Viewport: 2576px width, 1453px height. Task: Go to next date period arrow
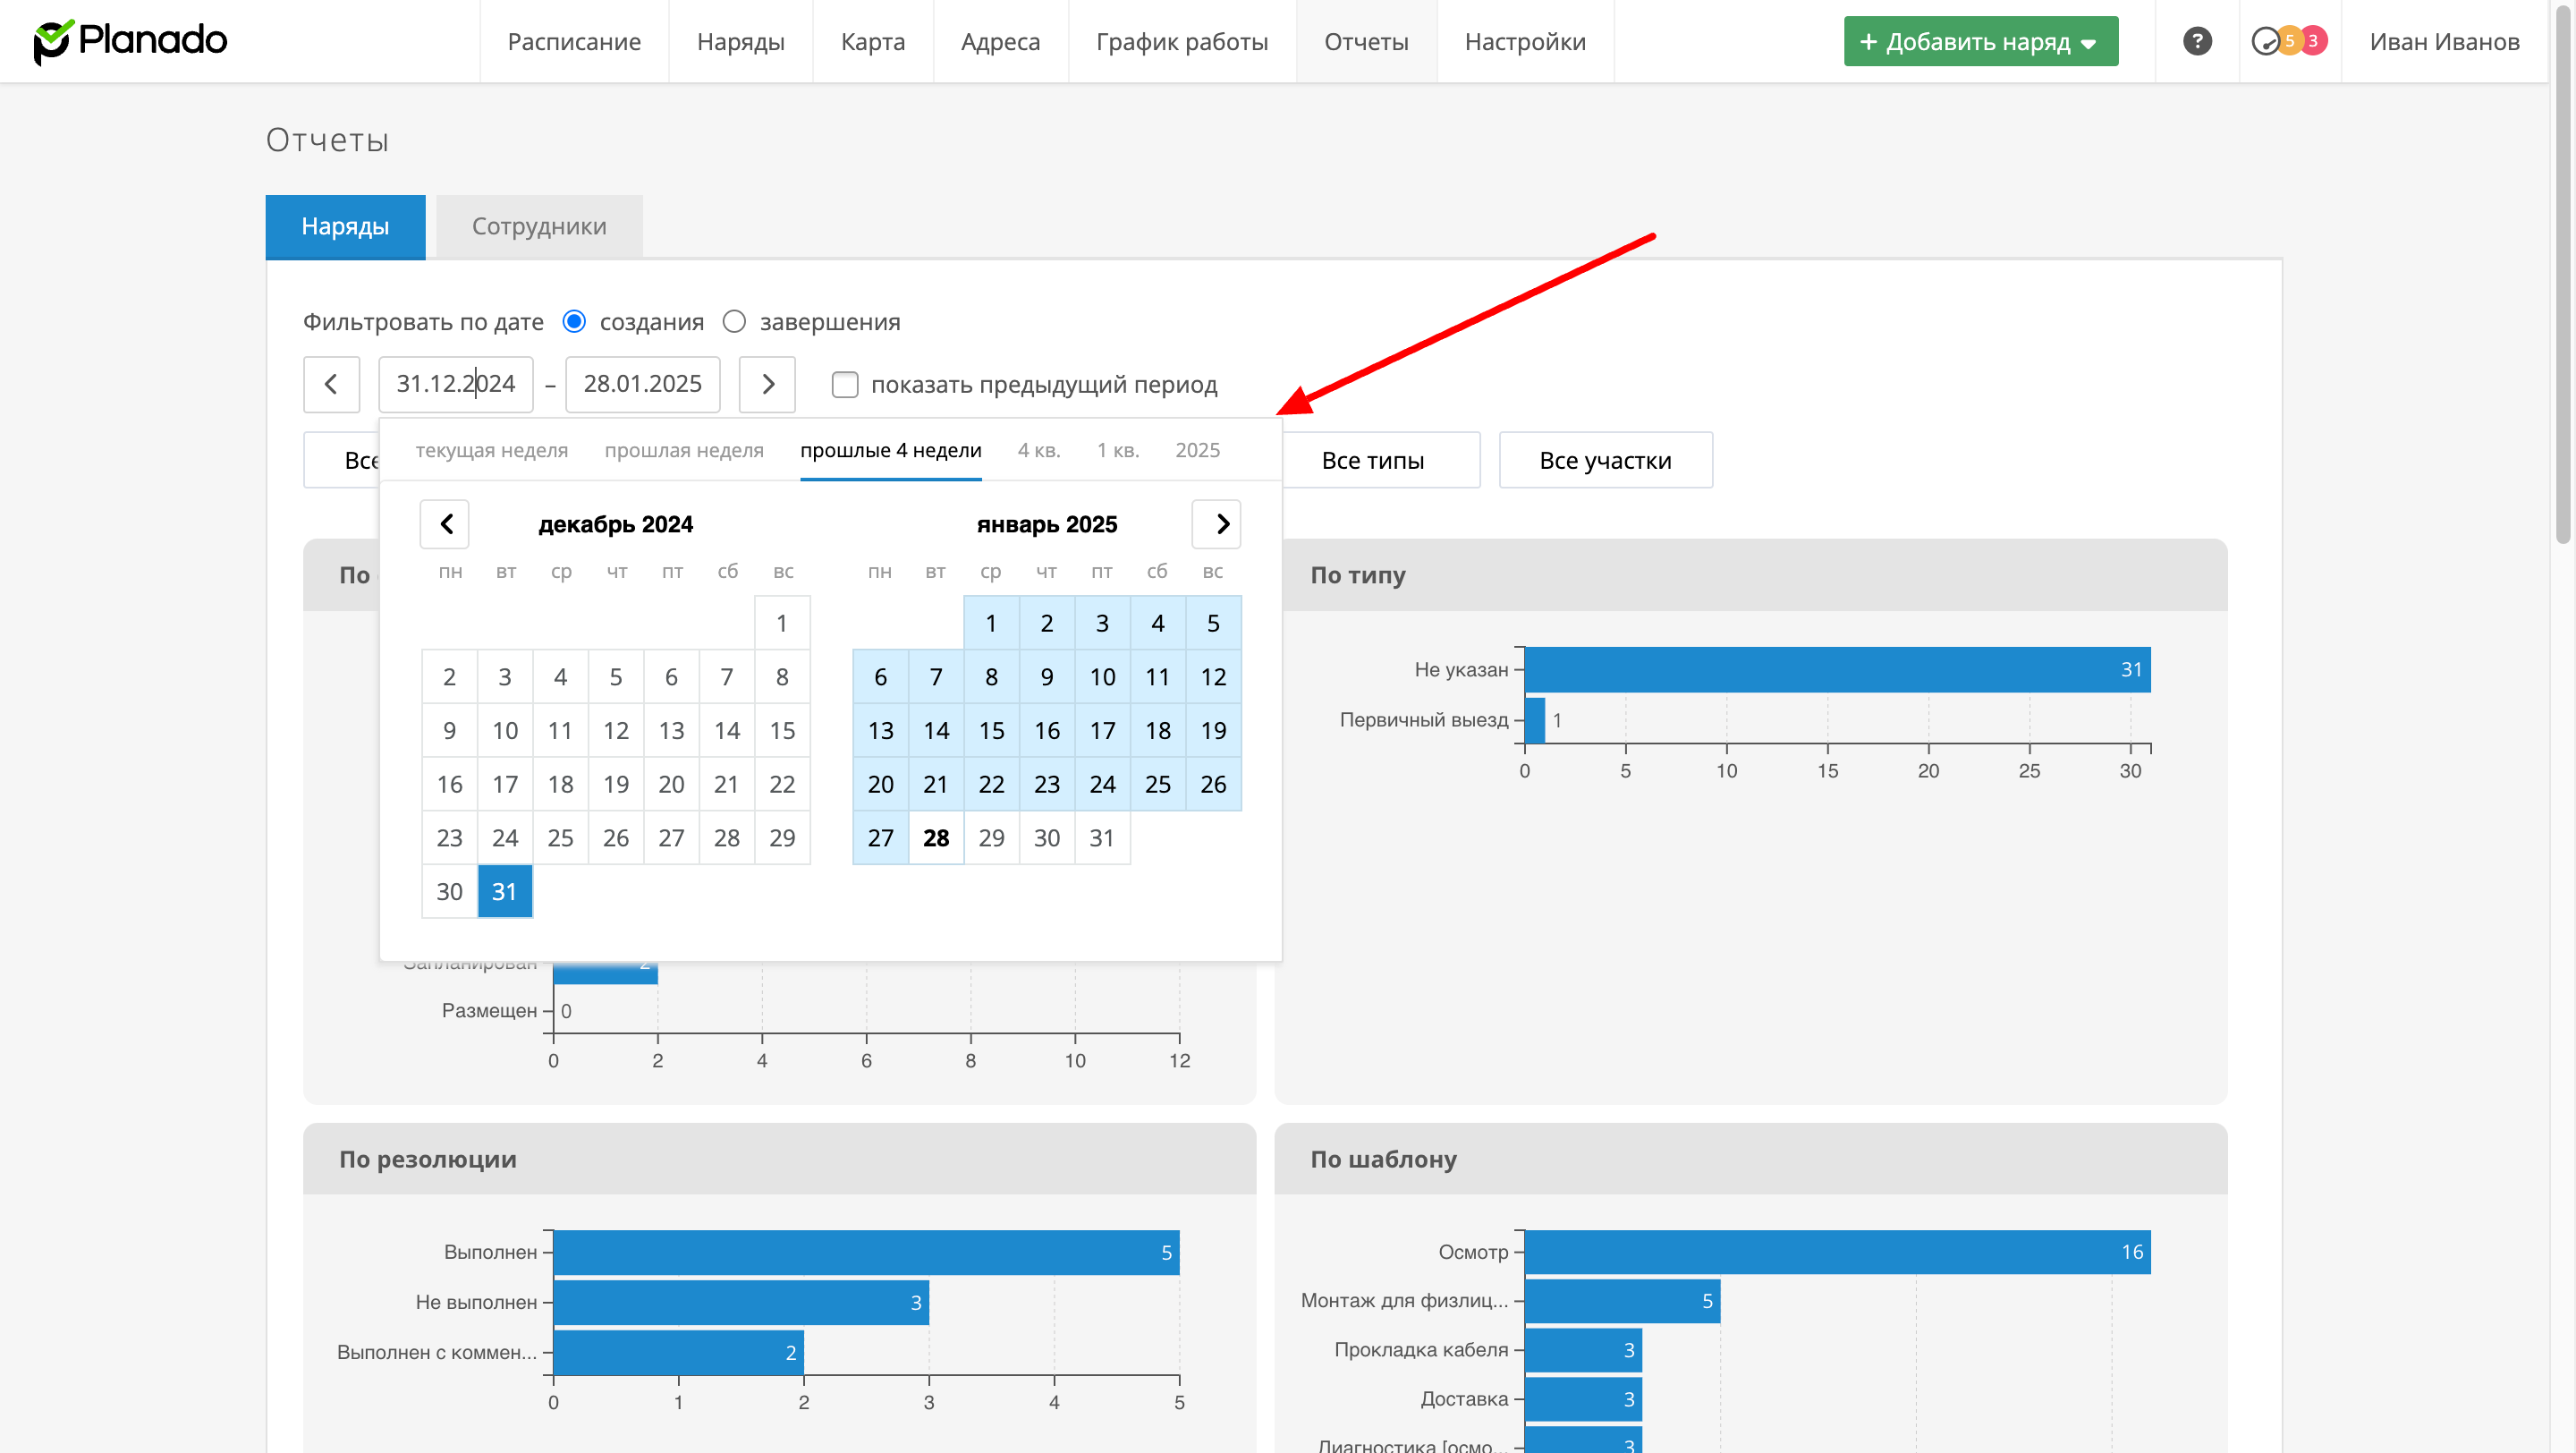(x=767, y=384)
